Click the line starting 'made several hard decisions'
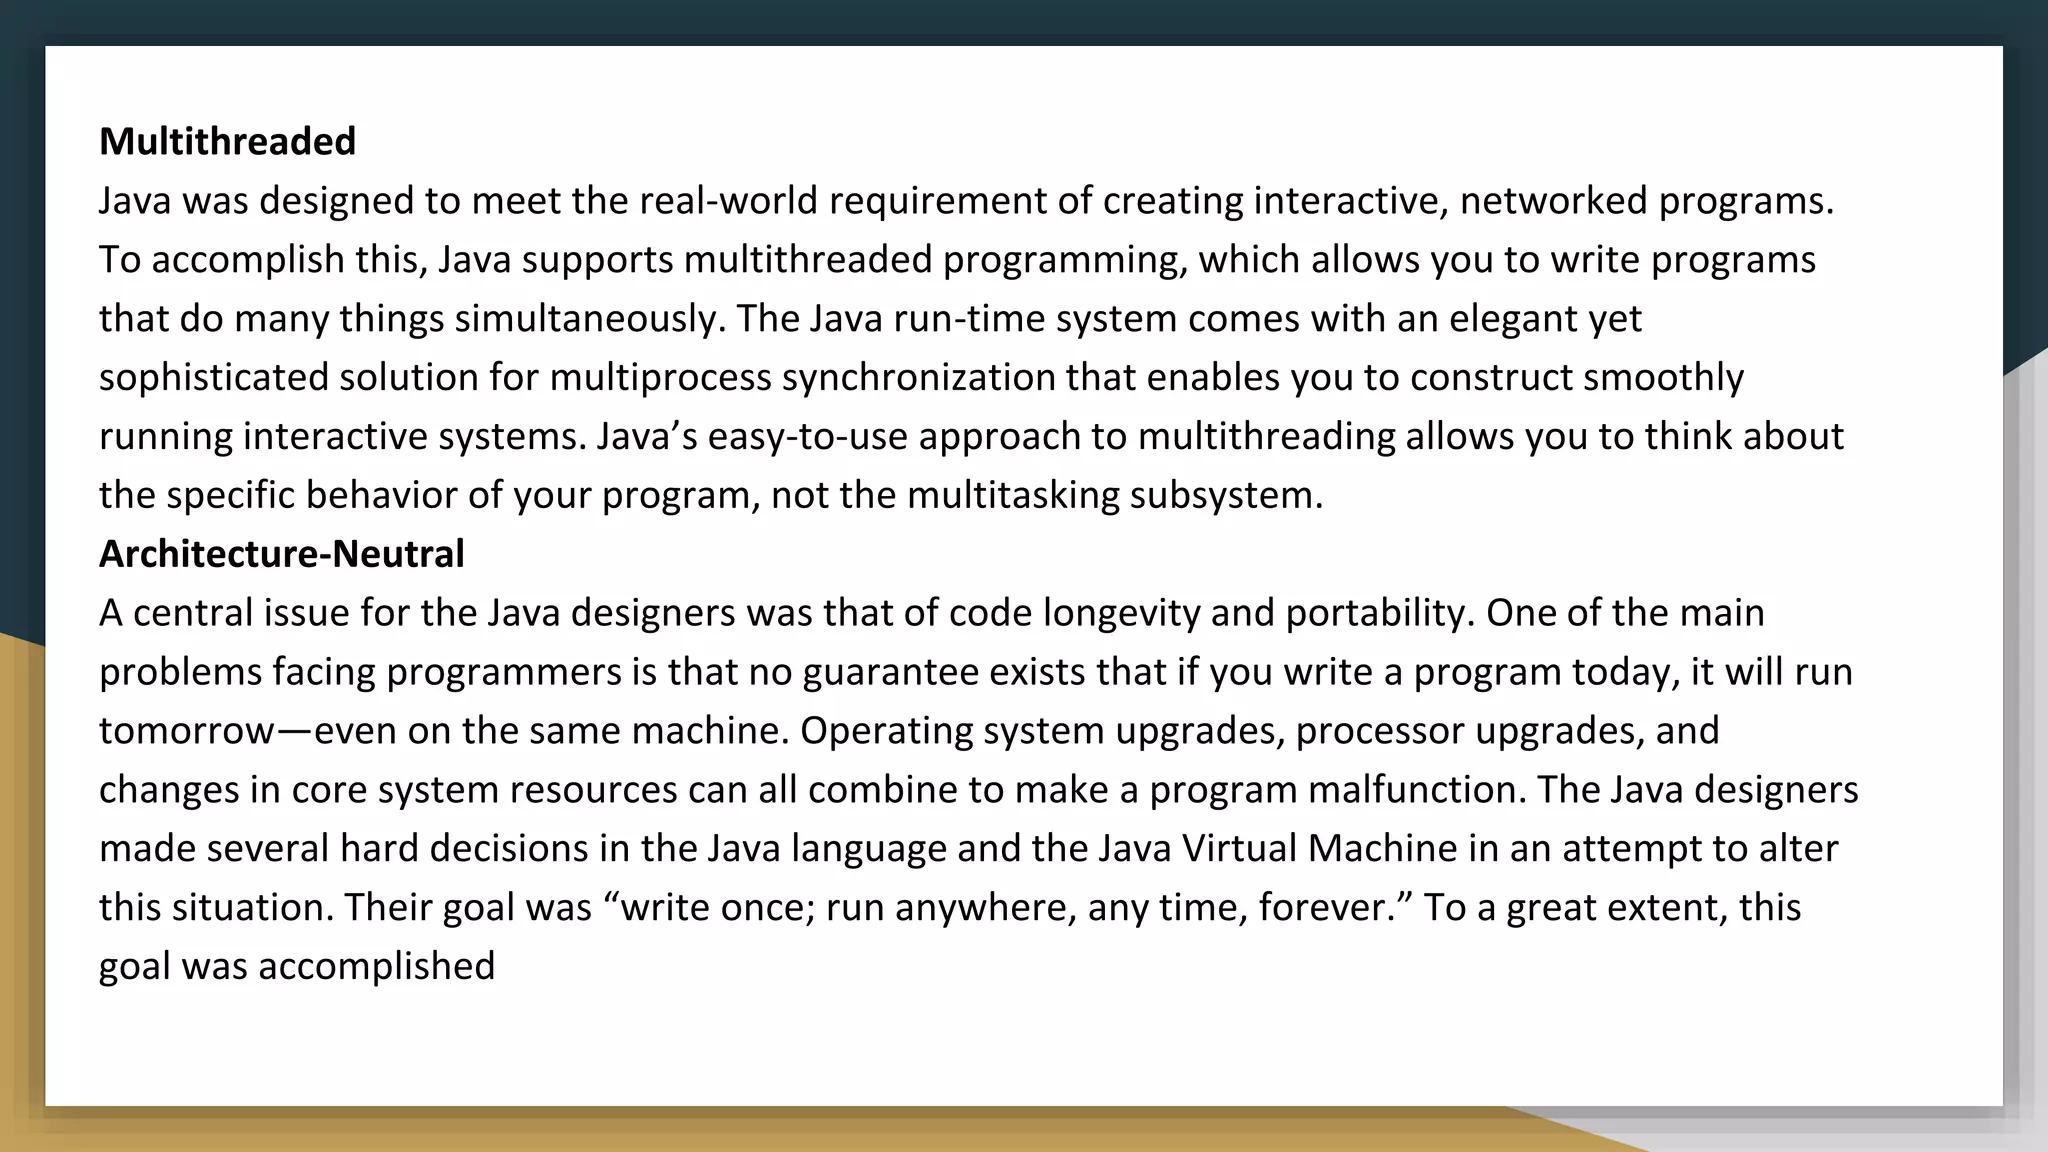2048x1152 pixels. pyautogui.click(x=969, y=849)
